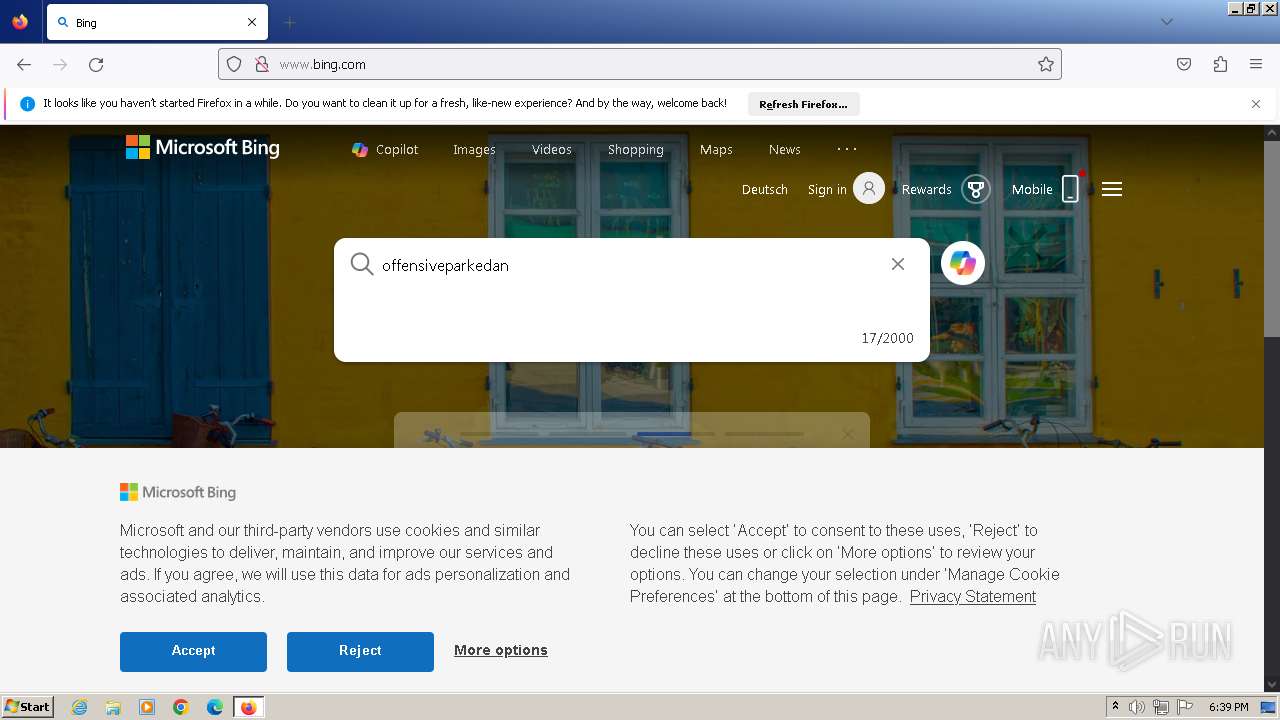Open the Mobile phone icon
This screenshot has width=1280, height=720.
1070,189
